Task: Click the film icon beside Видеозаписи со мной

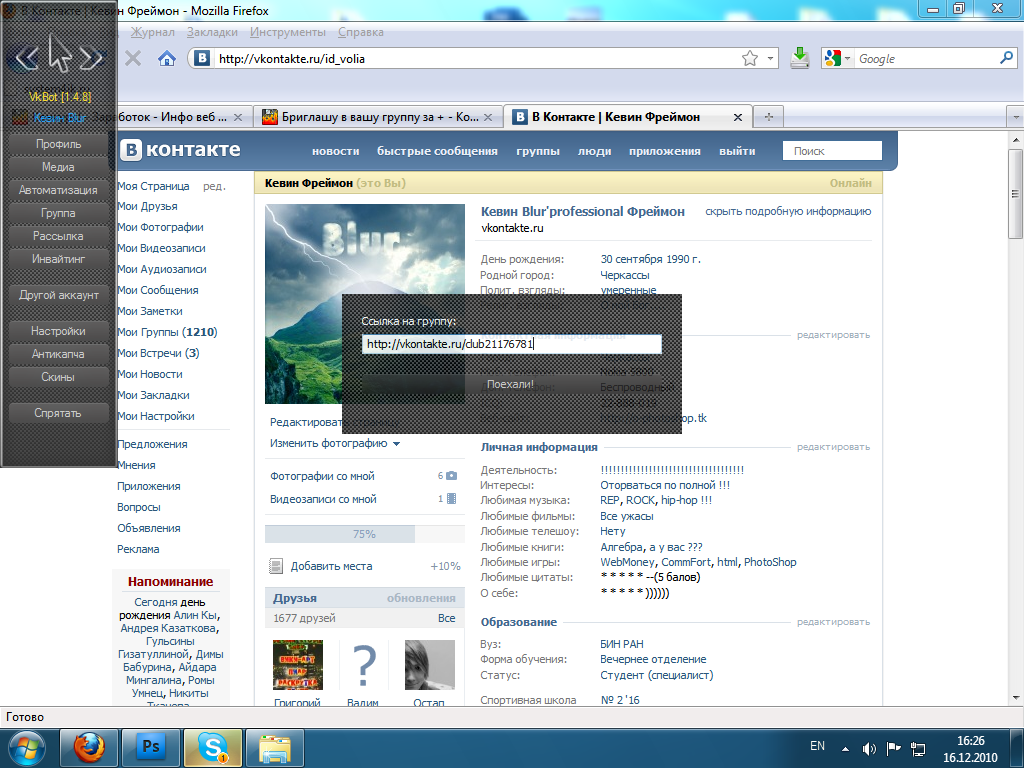Action: coord(451,499)
